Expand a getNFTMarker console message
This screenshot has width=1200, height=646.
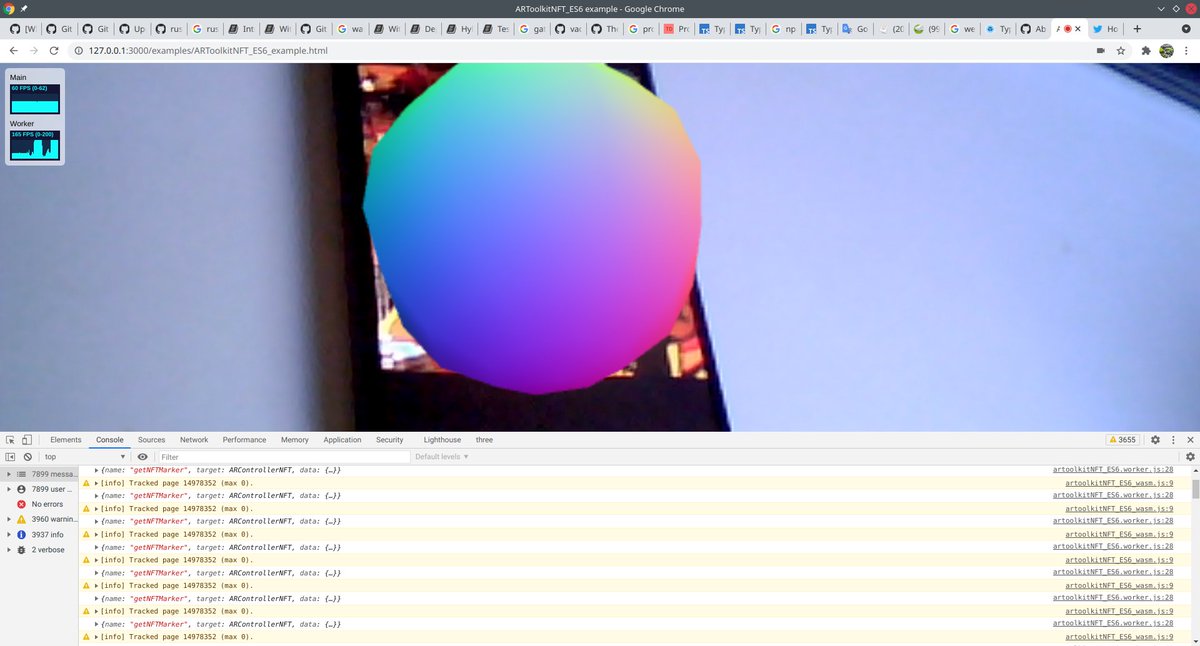(96, 469)
